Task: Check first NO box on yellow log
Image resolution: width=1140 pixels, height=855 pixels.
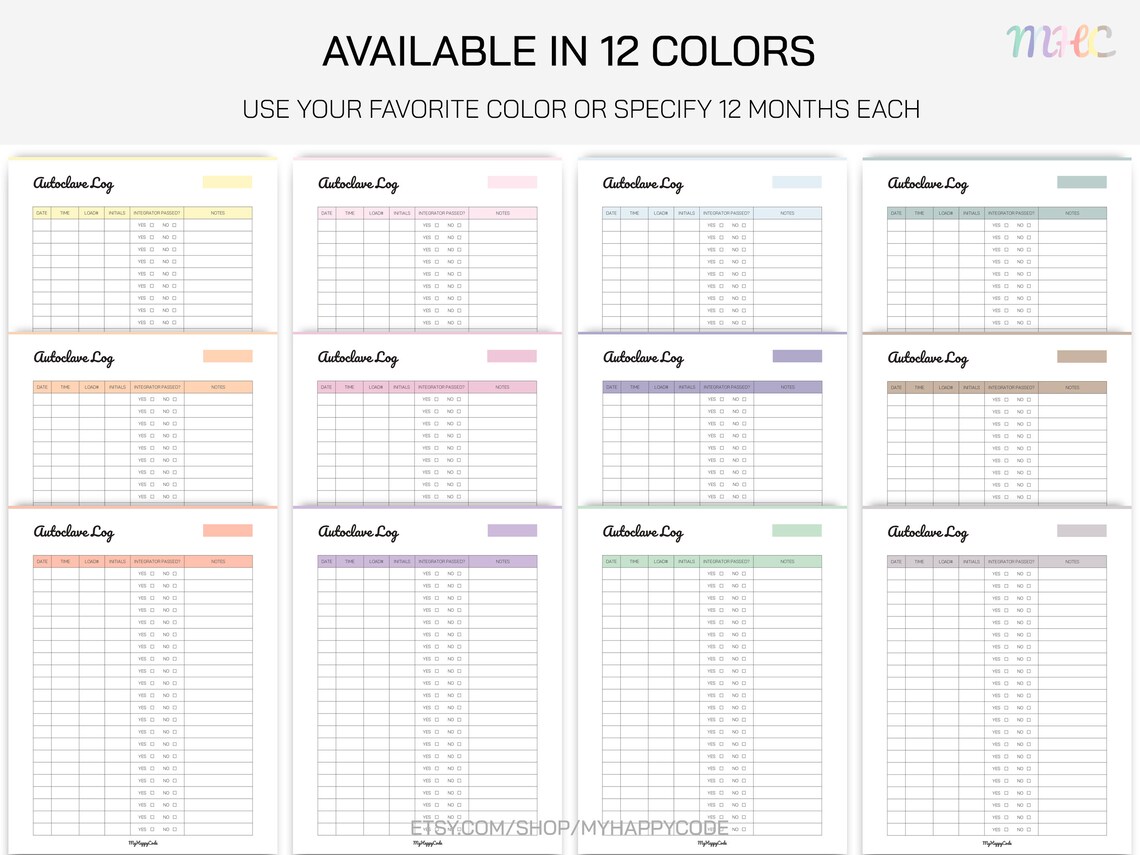Action: click(174, 225)
